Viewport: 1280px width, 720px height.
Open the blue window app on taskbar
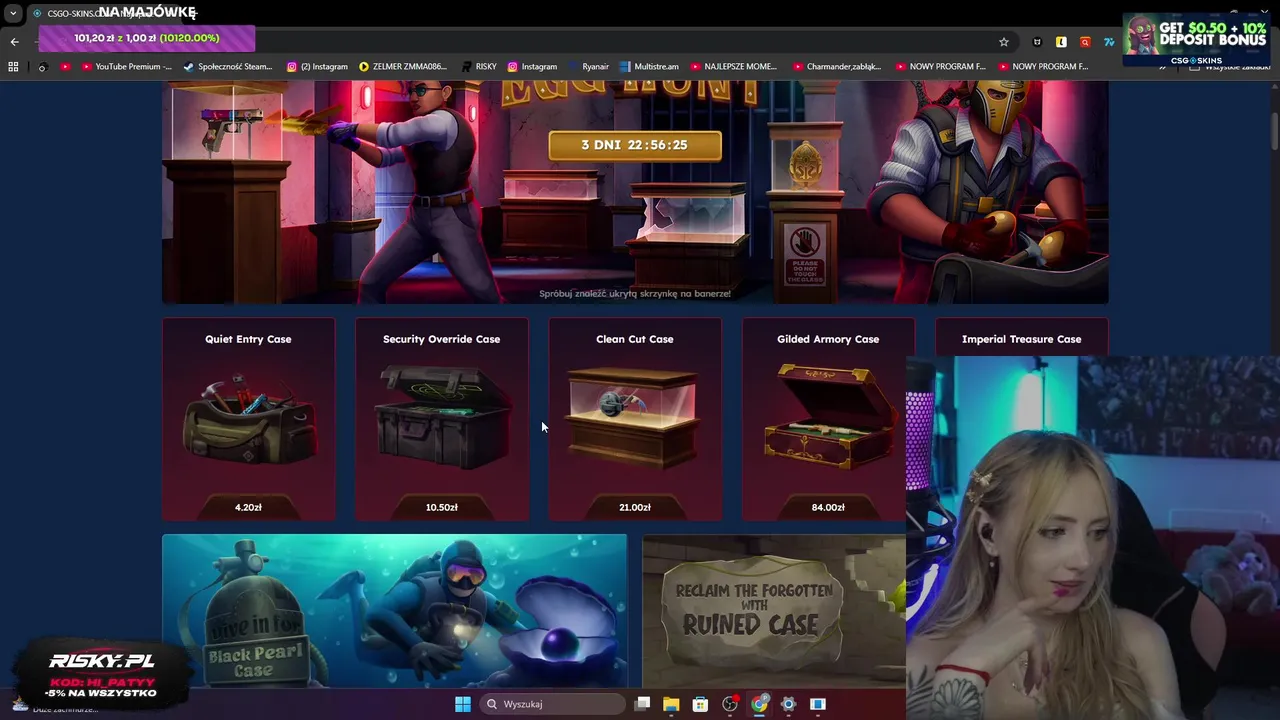tap(817, 704)
